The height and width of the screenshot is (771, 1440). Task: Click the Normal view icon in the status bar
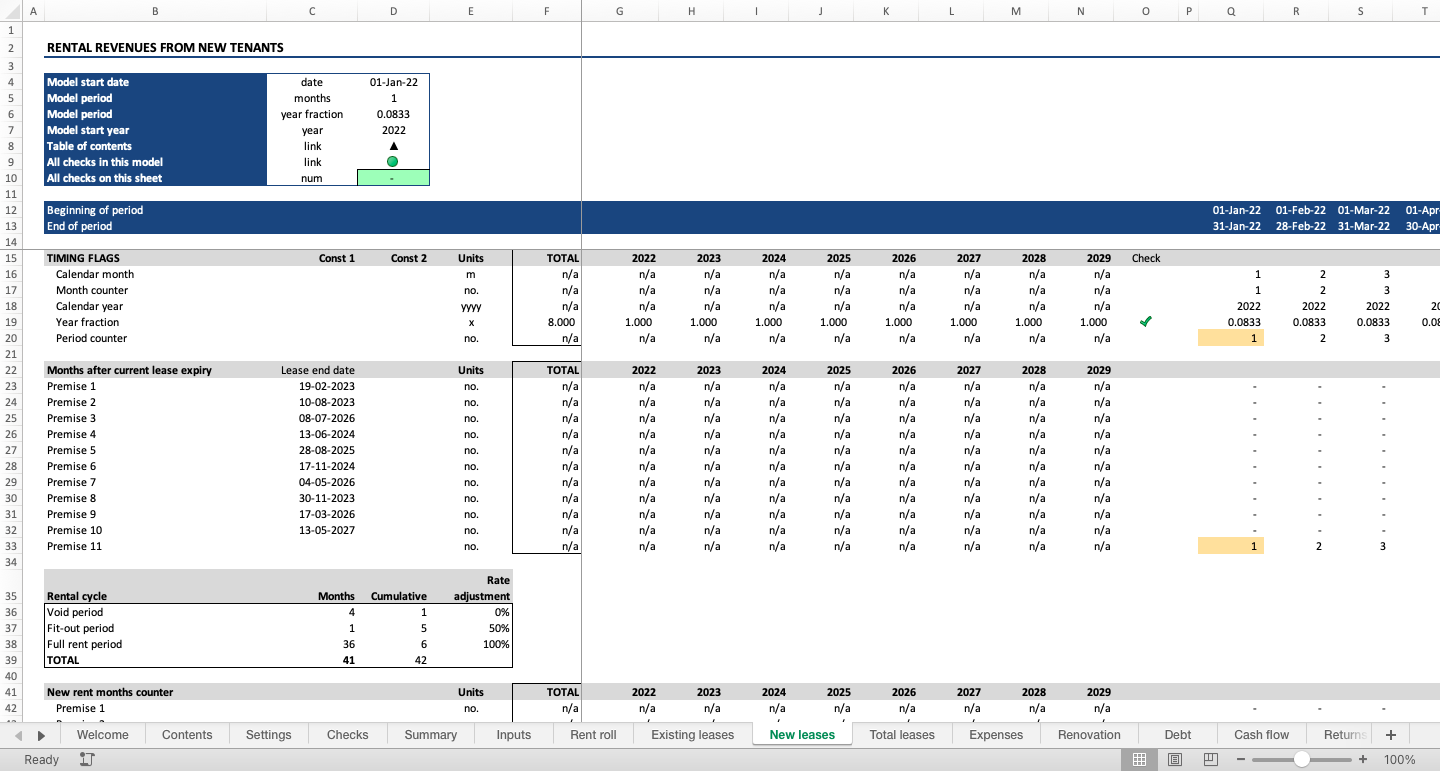coord(1140,760)
